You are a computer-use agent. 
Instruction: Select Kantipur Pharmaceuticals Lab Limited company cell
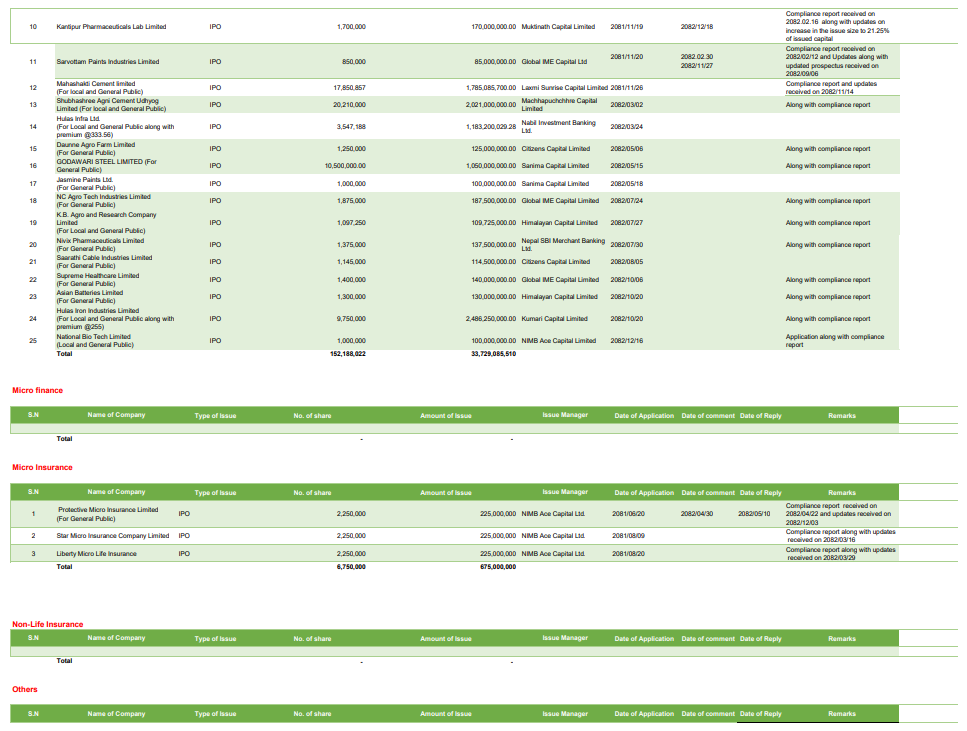[111, 27]
